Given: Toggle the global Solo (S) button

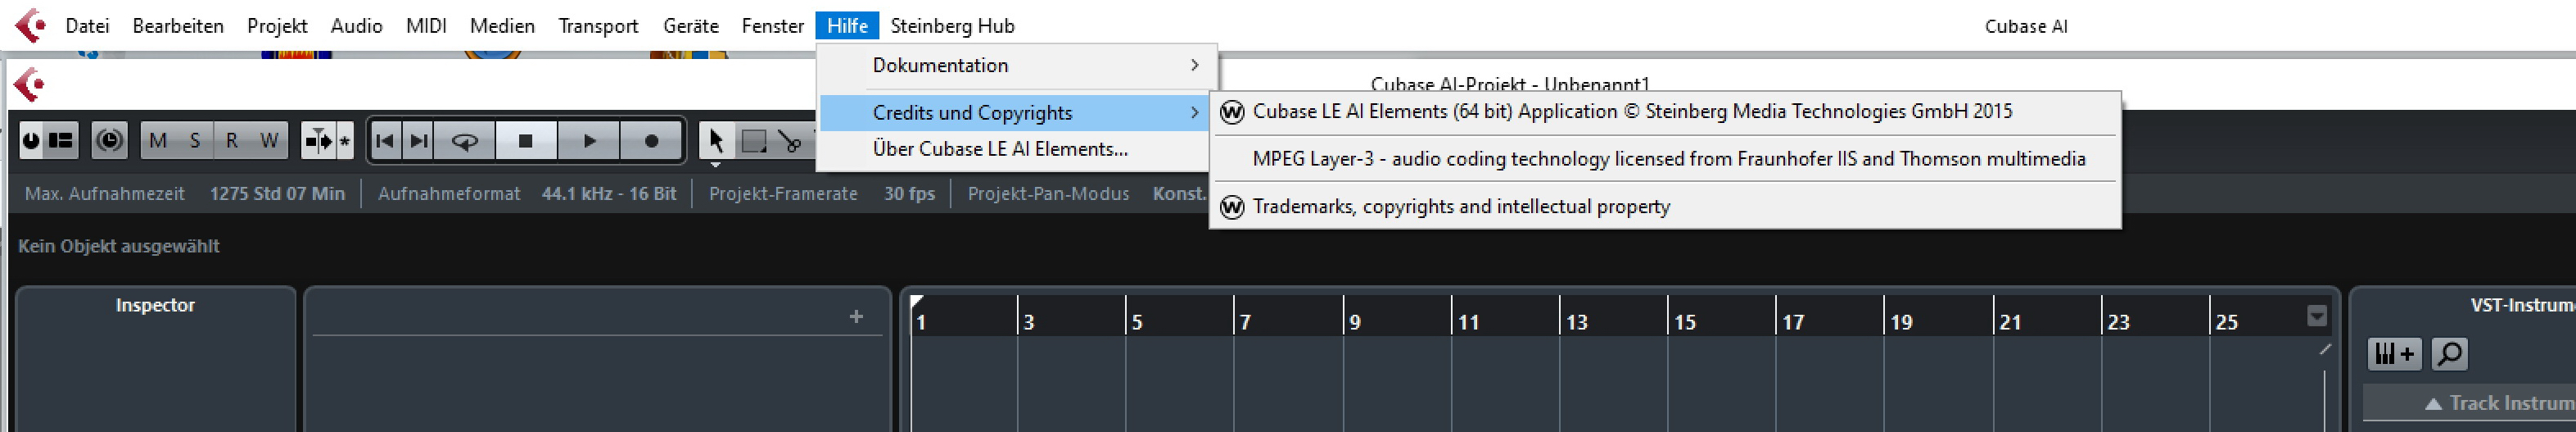Looking at the screenshot, I should (195, 141).
